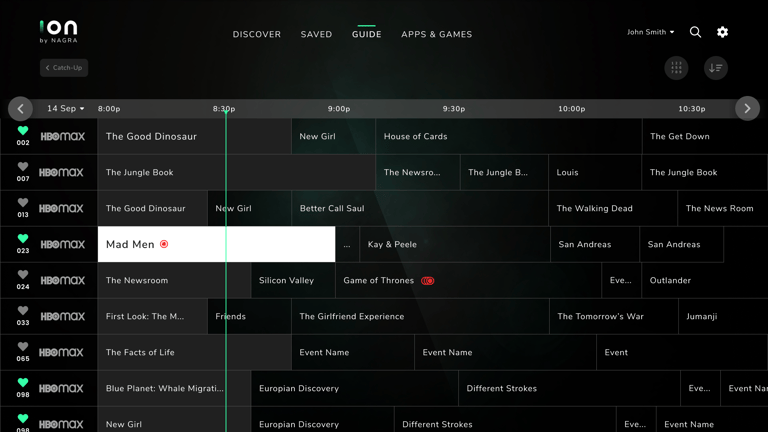The width and height of the screenshot is (768, 432).
Task: Select Blue Planet: Whale Migration
Action: pos(174,388)
